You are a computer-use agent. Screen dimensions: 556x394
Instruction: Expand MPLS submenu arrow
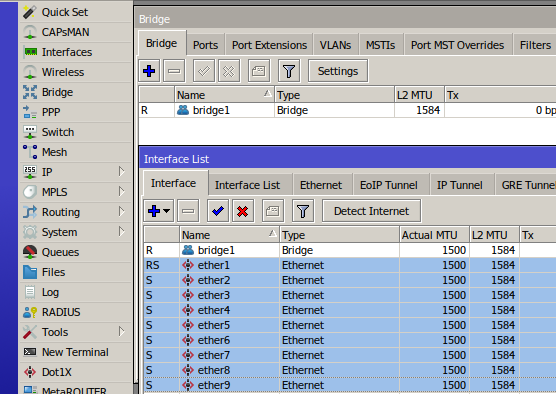pos(122,192)
